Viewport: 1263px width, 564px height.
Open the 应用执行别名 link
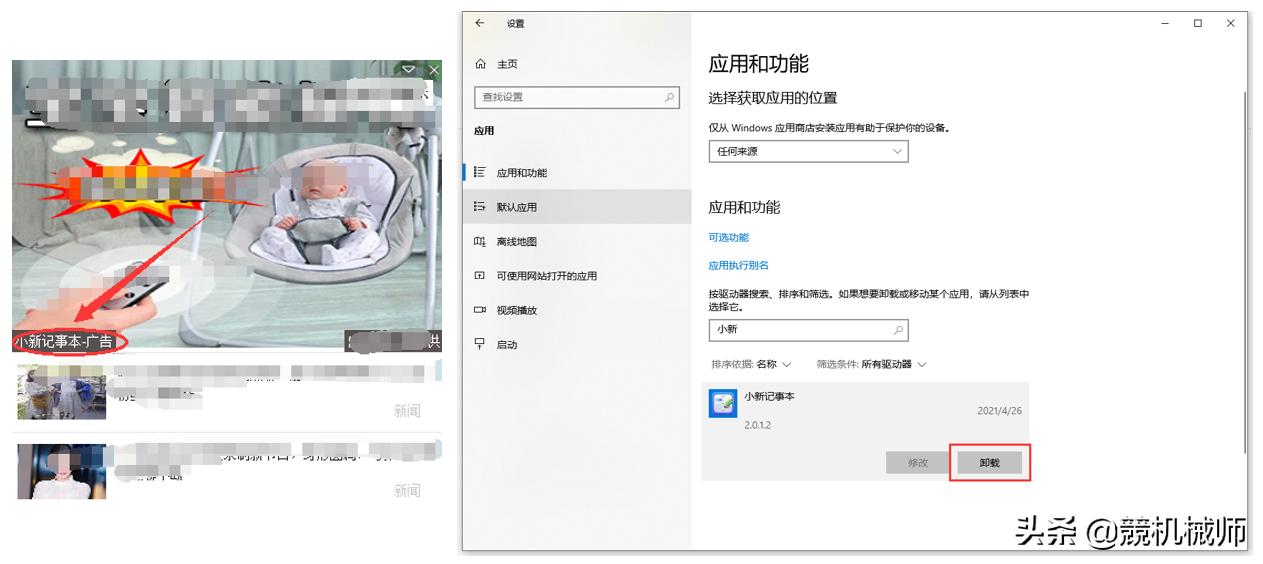point(738,266)
